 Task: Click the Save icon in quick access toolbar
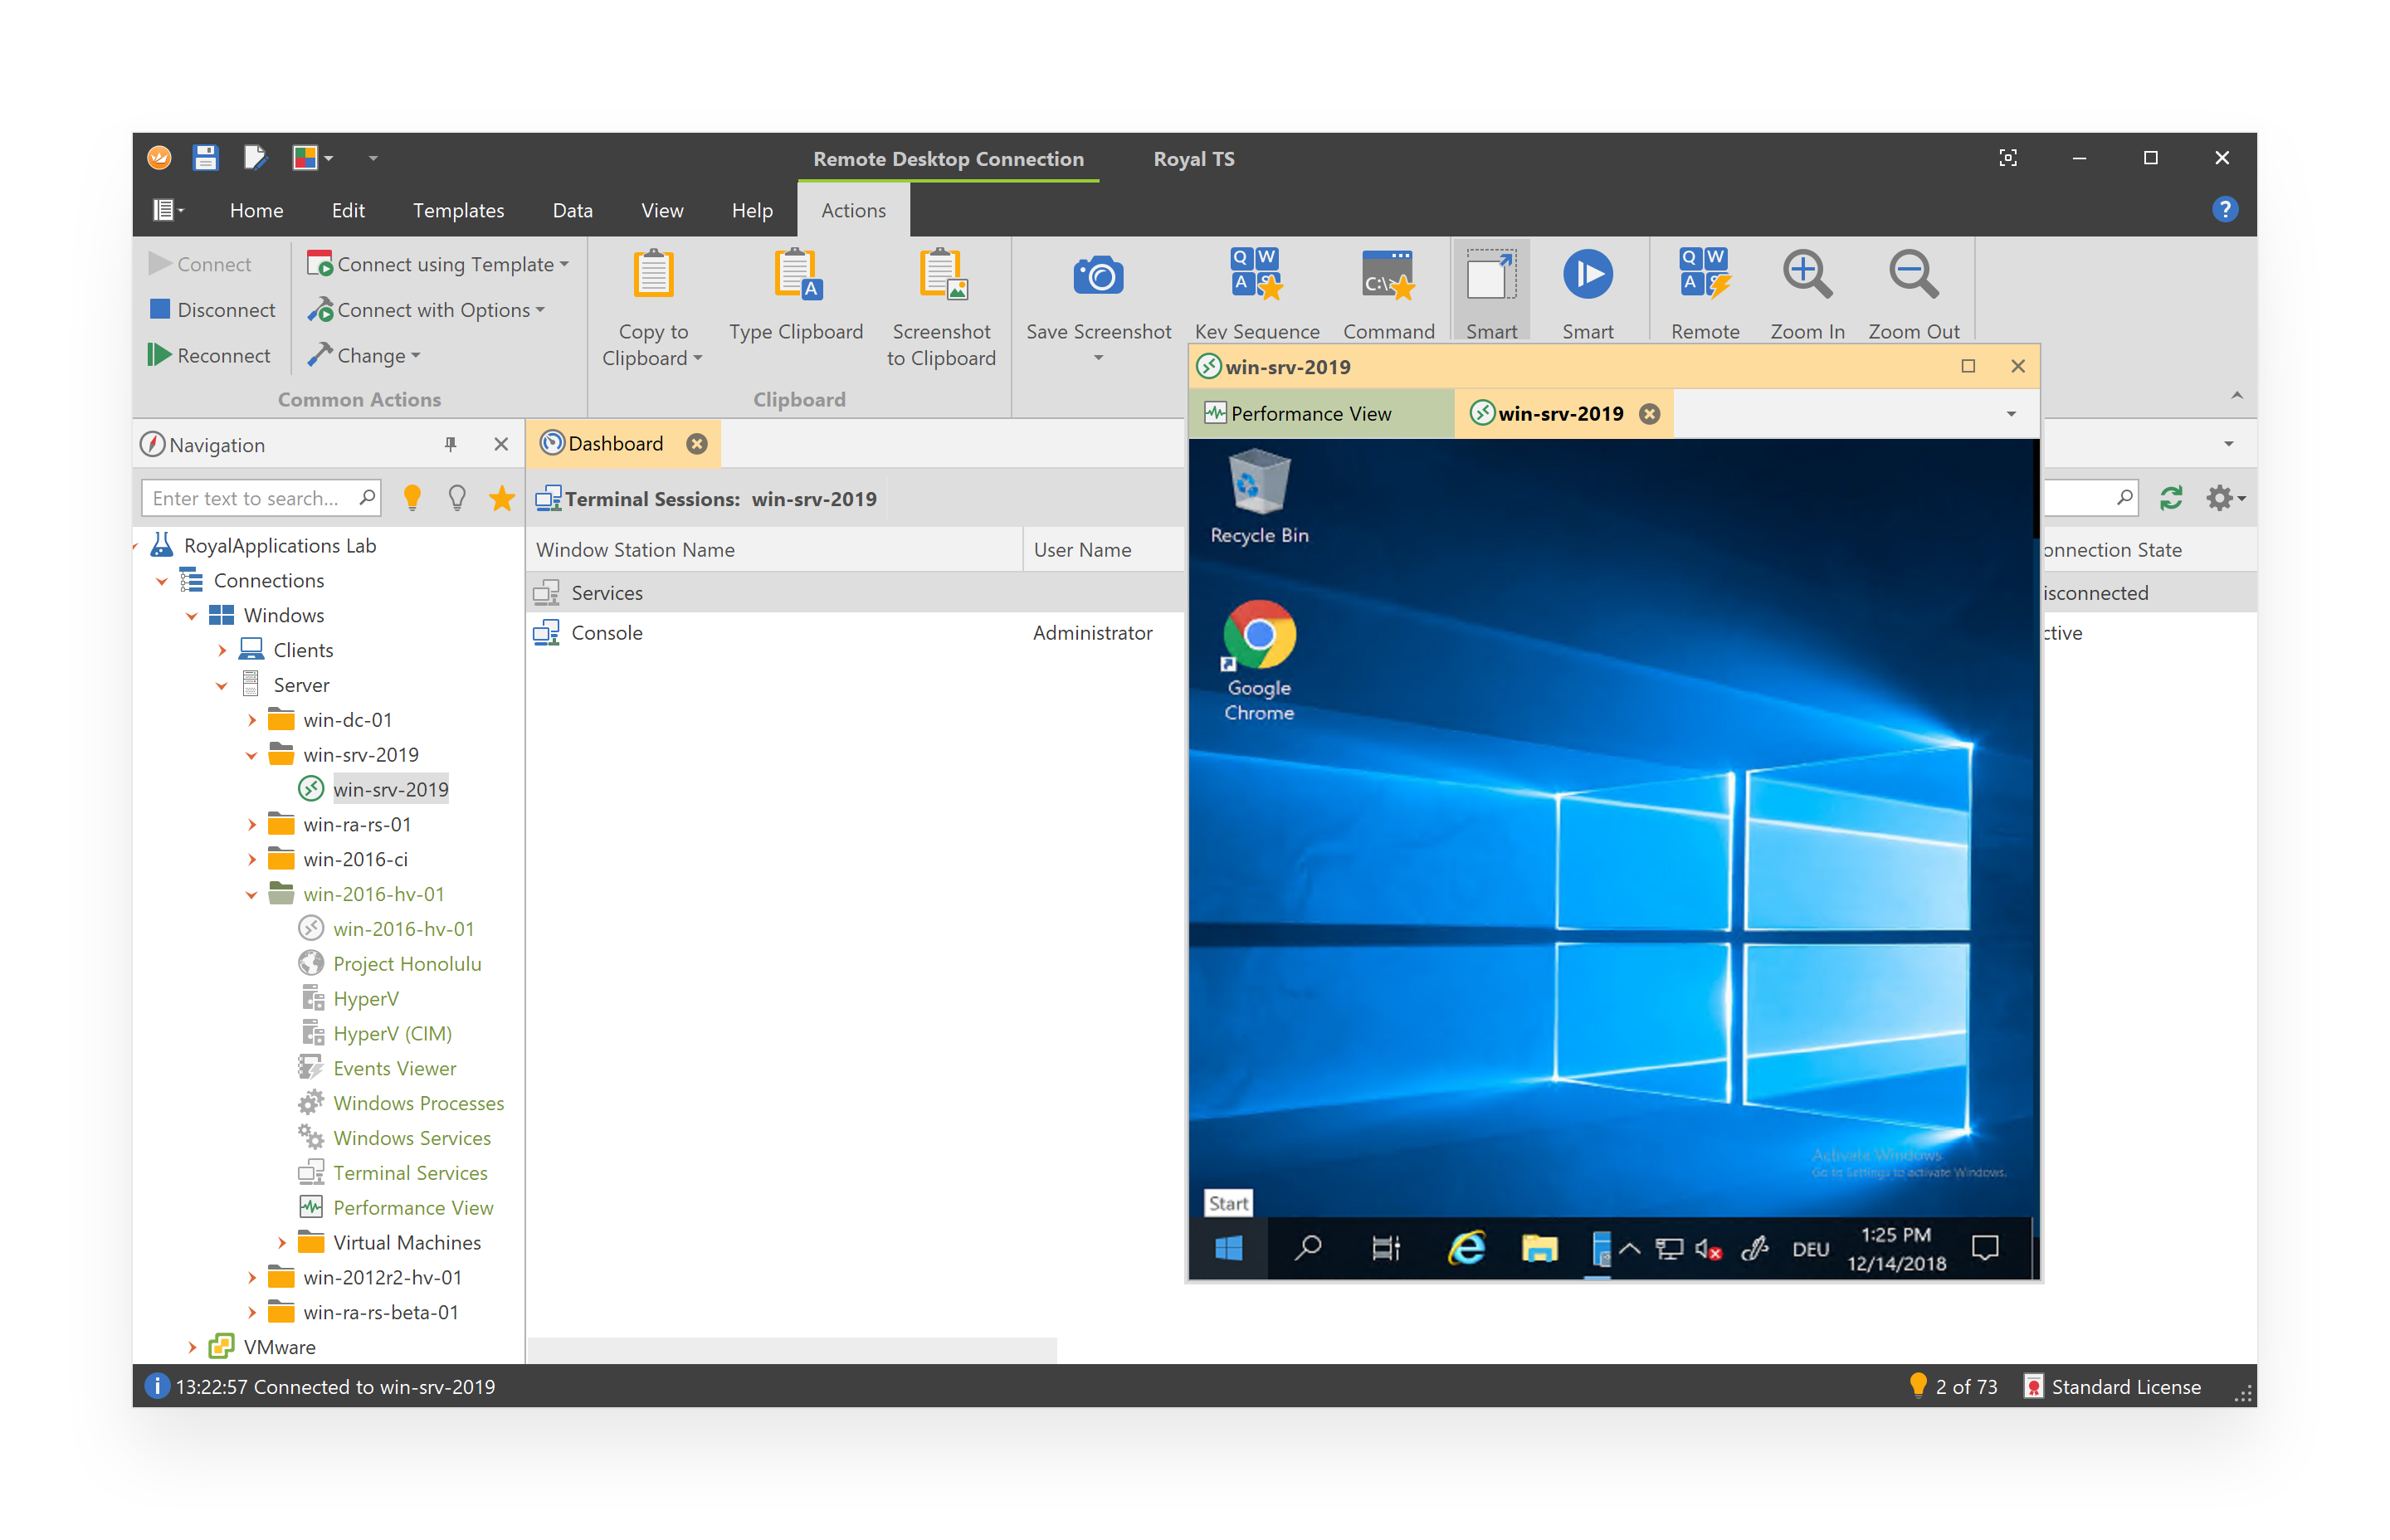[x=206, y=158]
